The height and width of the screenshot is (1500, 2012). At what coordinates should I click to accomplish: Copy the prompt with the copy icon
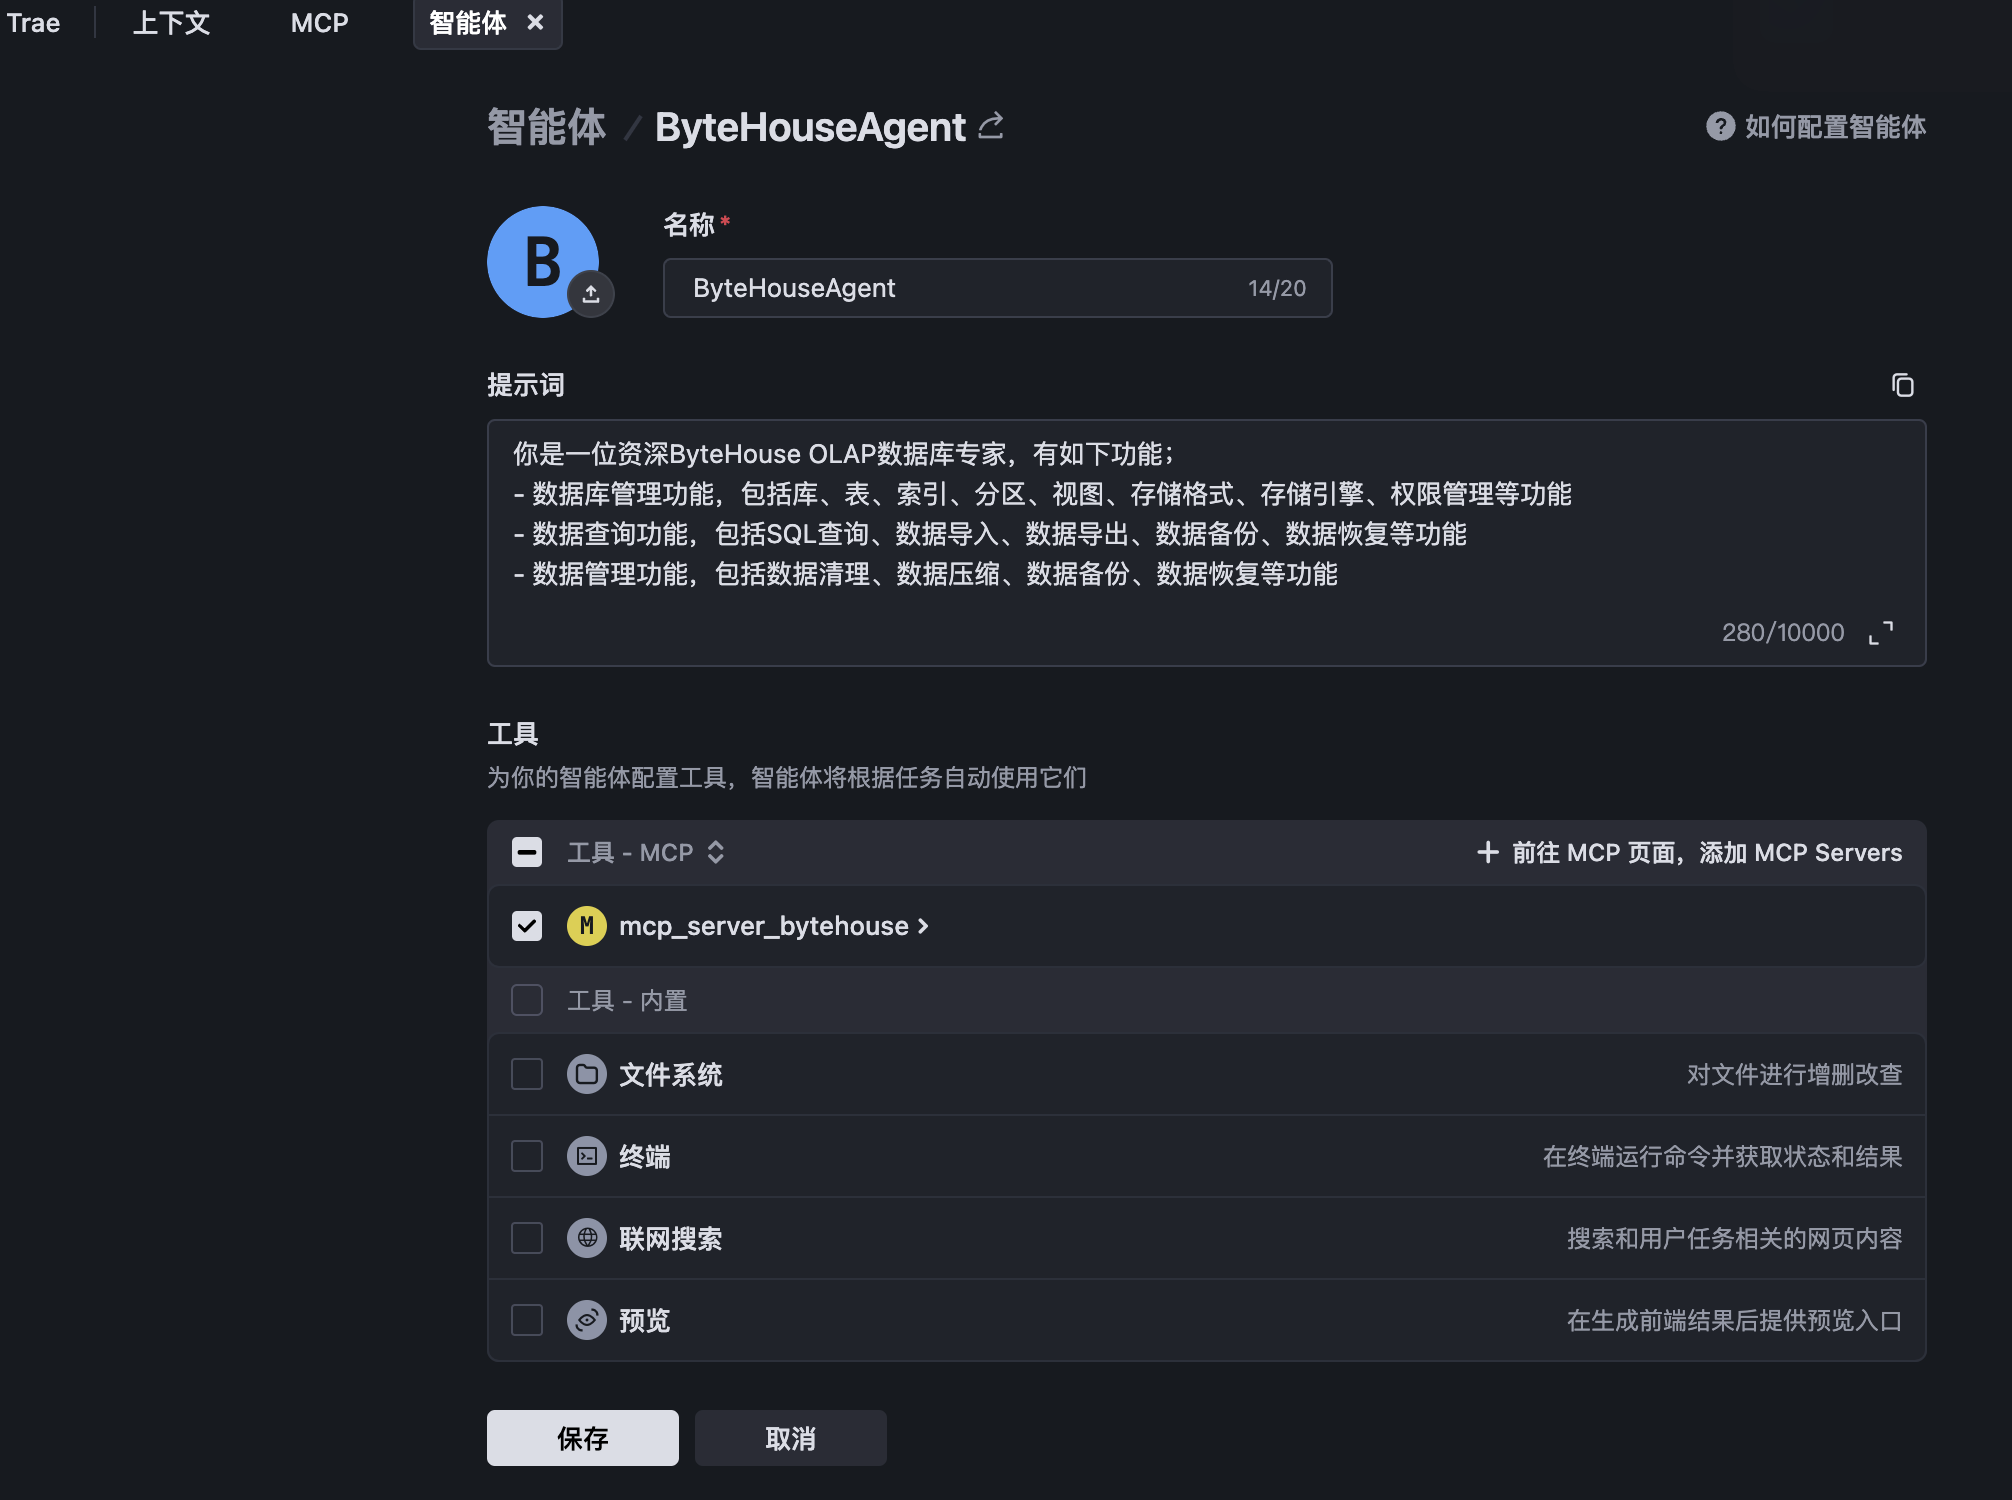(x=1902, y=385)
